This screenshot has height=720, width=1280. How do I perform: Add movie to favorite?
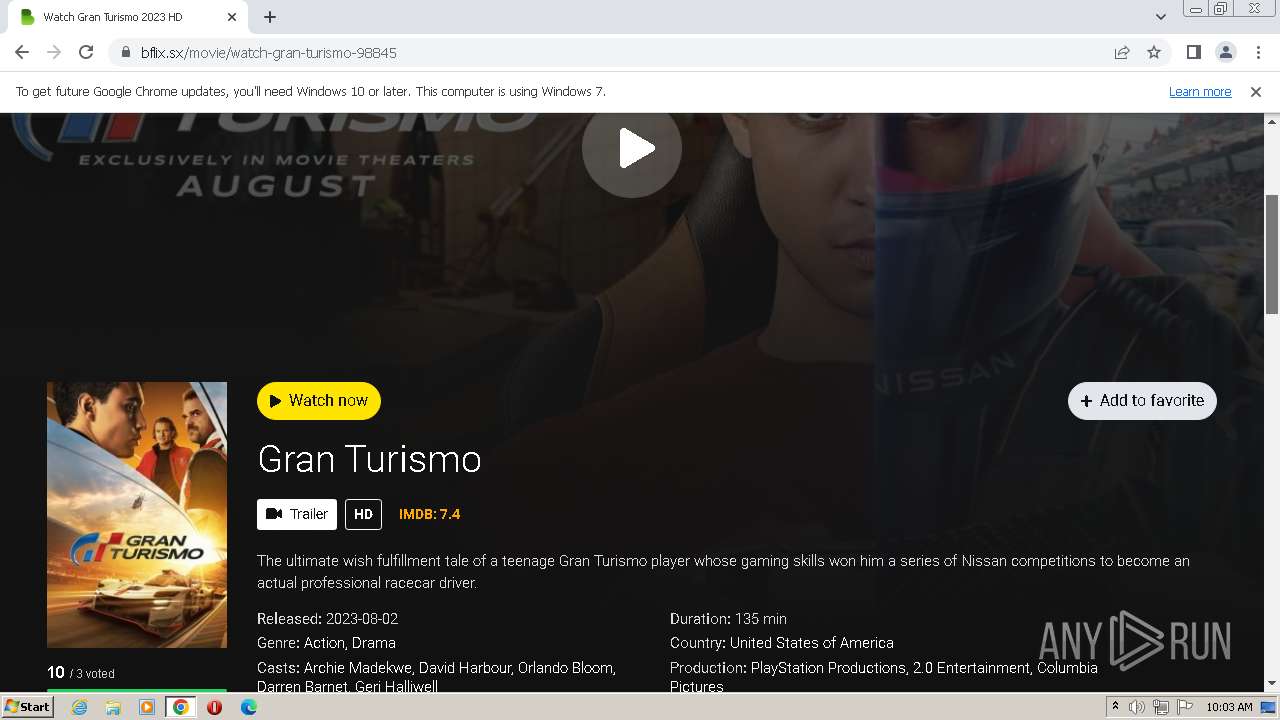coord(1142,401)
